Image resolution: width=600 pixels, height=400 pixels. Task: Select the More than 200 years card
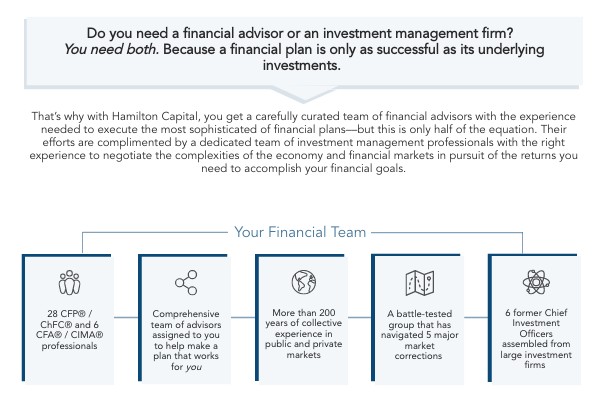tap(302, 318)
